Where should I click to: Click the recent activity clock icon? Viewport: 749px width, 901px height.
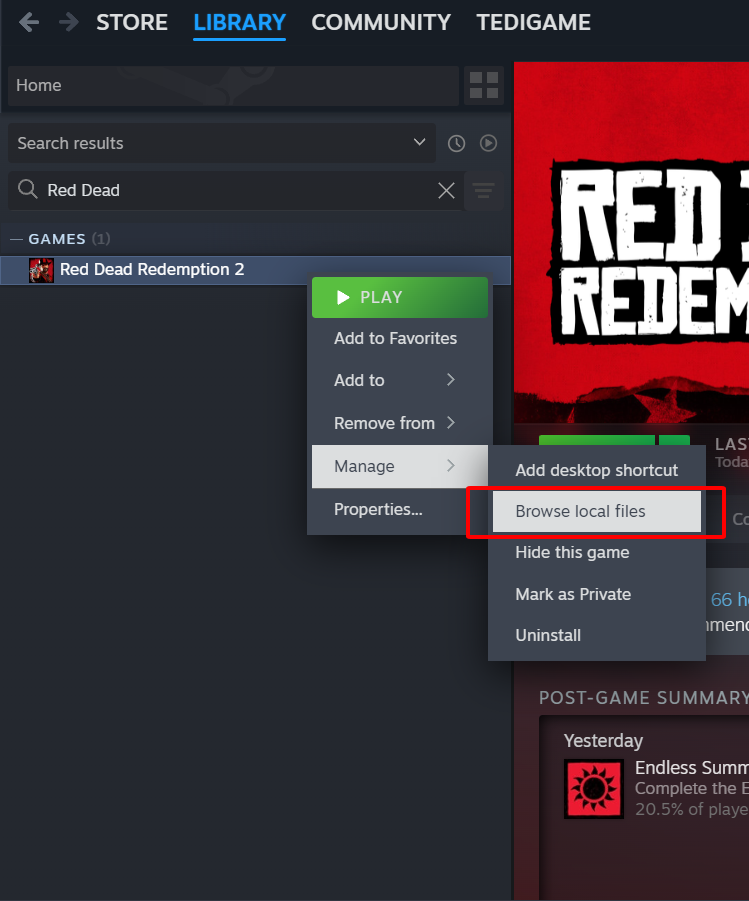tap(457, 143)
